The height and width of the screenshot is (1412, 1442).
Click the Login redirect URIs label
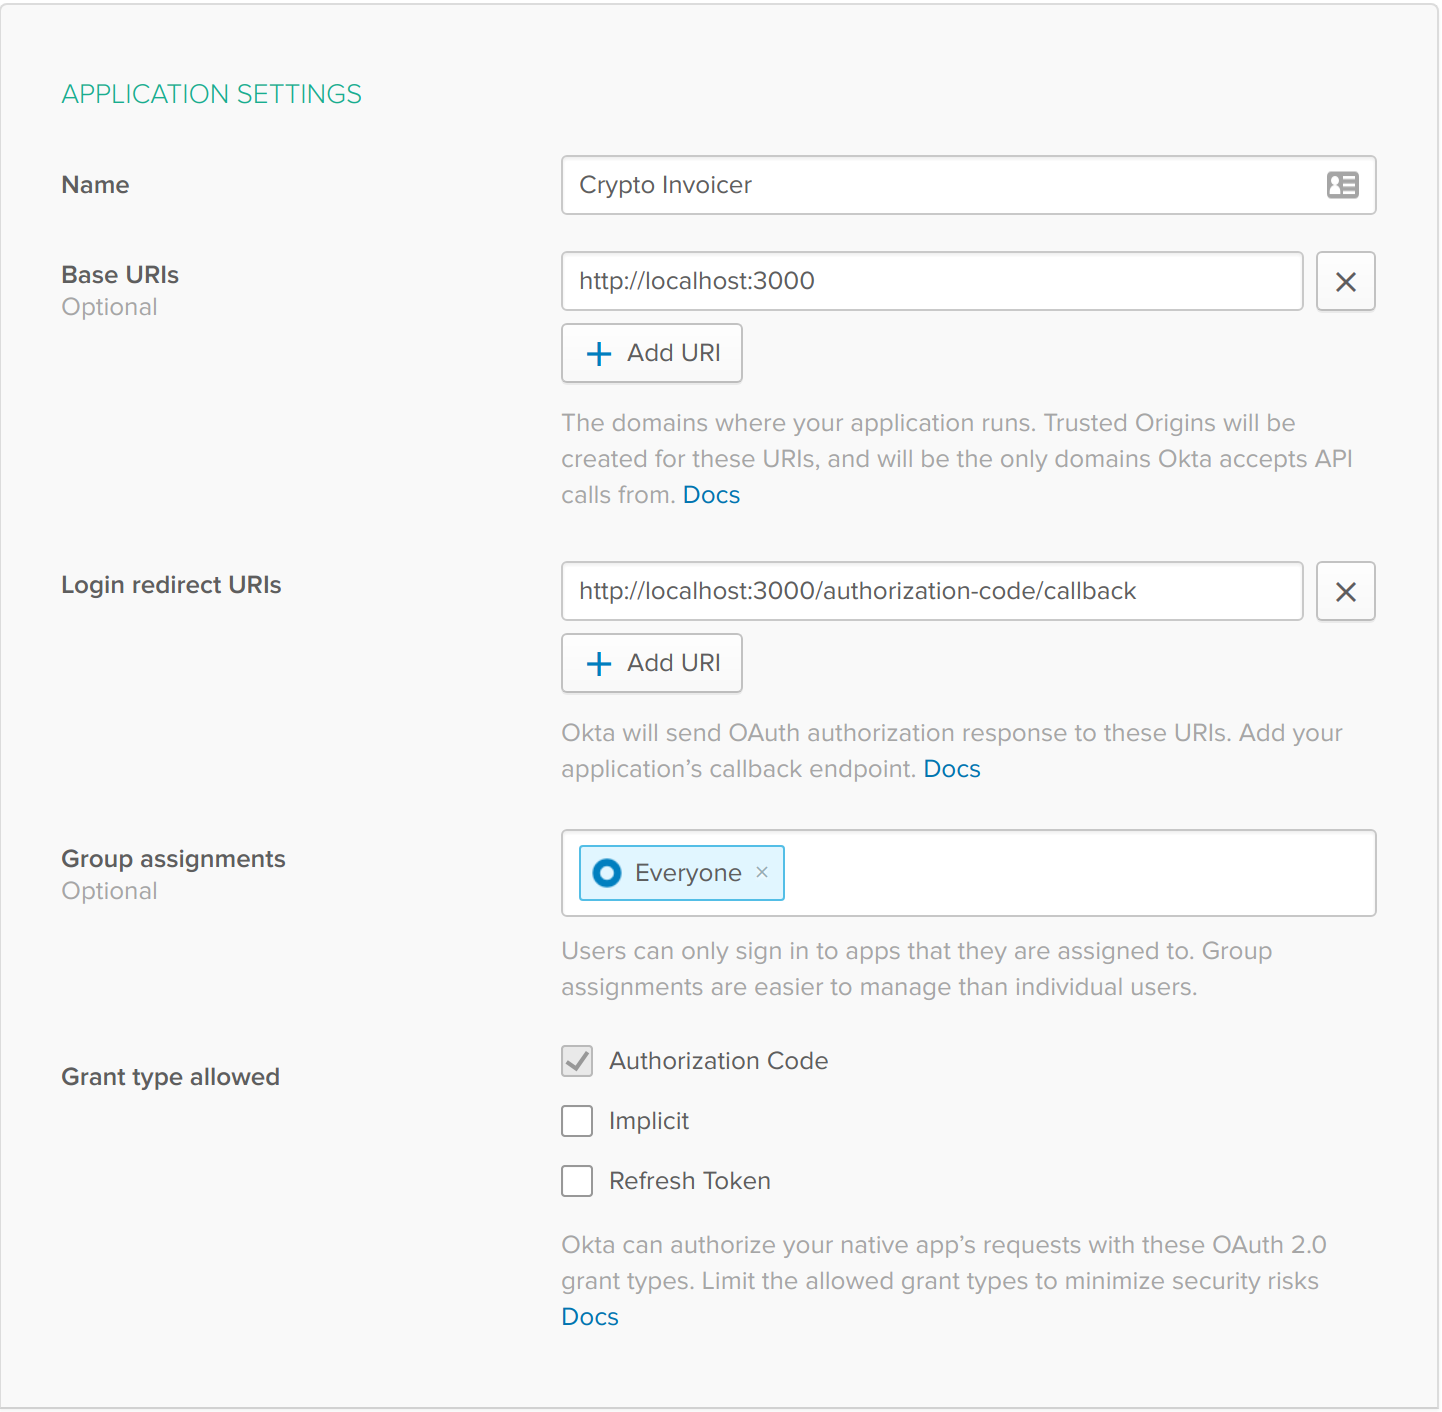click(171, 585)
